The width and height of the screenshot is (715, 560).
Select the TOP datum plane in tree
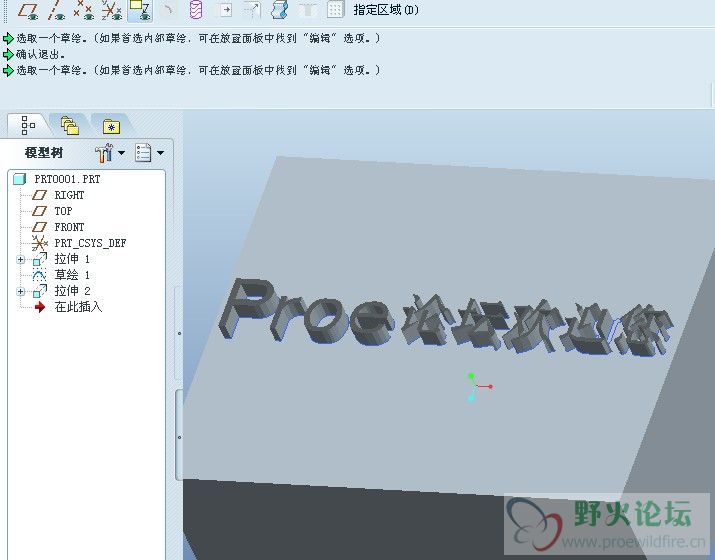[63, 211]
